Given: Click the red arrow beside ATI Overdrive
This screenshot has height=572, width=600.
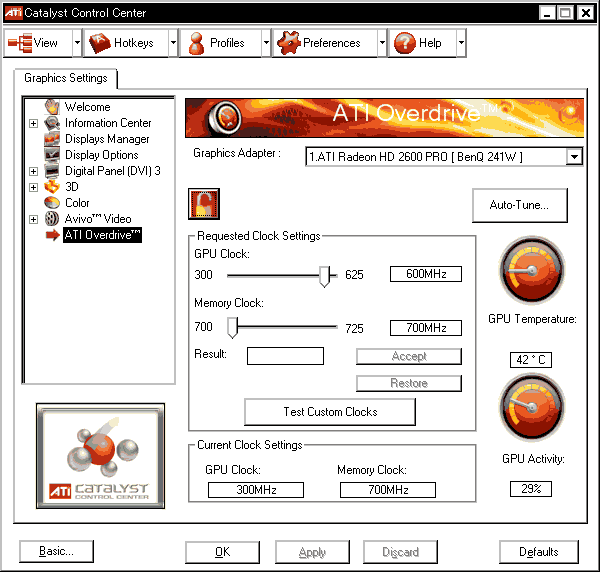Looking at the screenshot, I should point(53,235).
